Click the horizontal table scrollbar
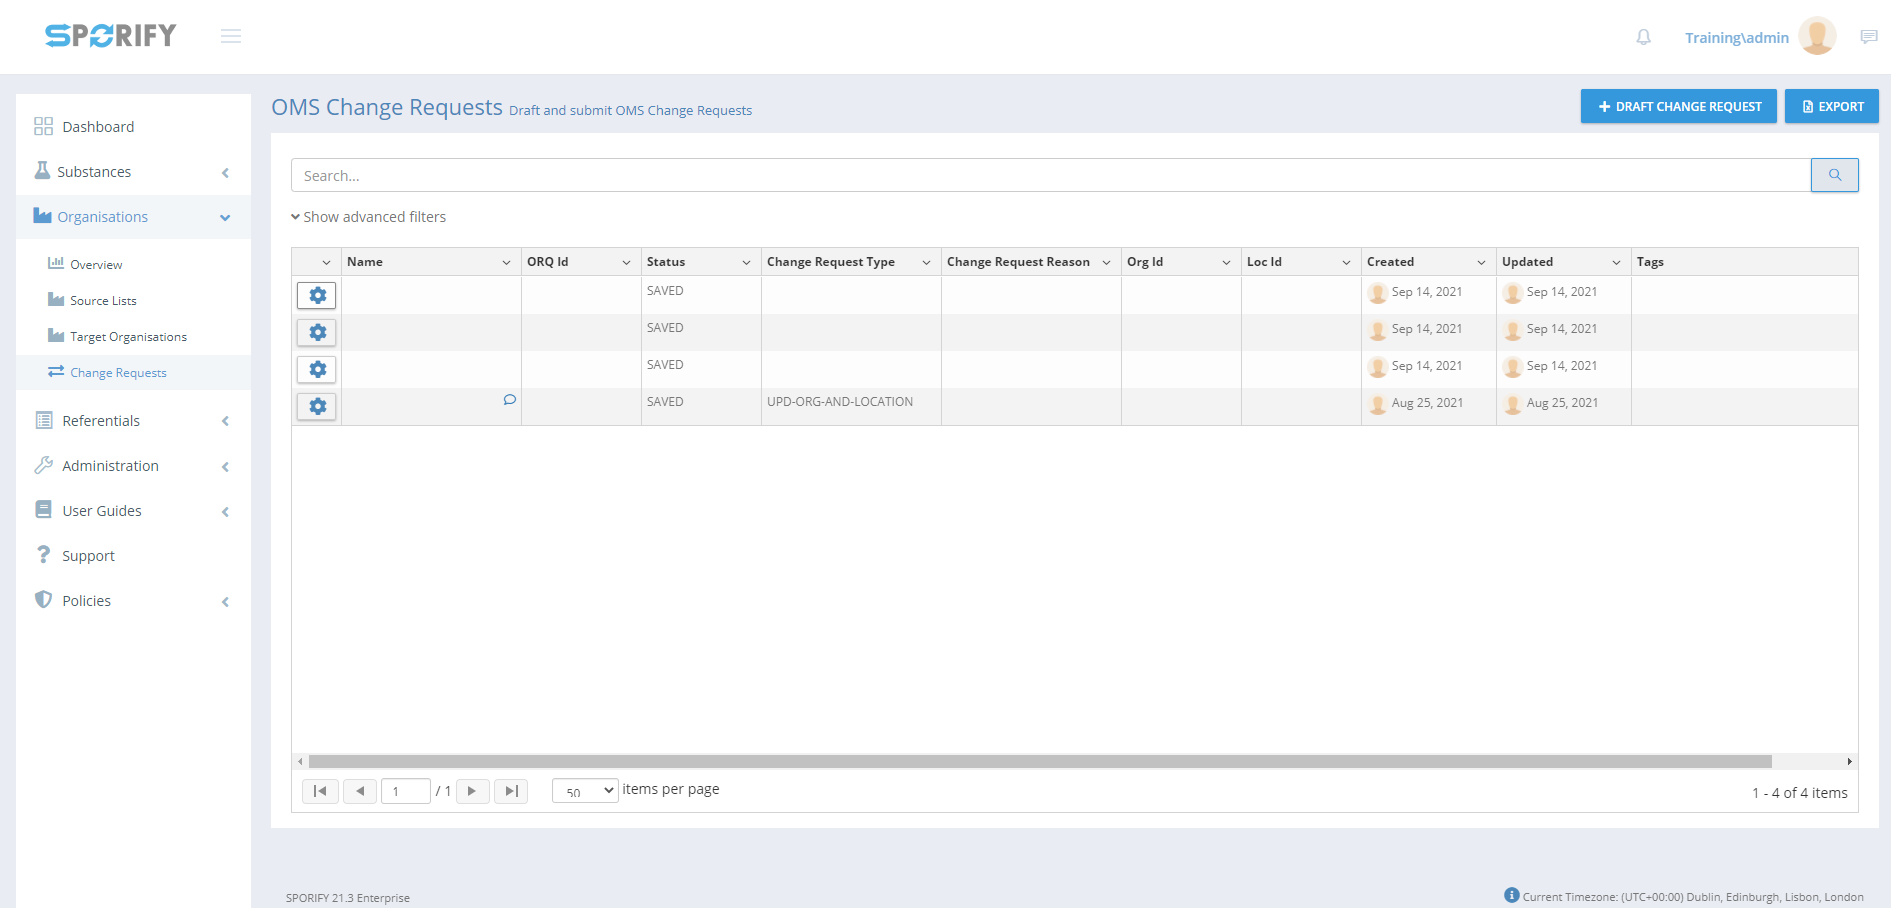 [1040, 762]
